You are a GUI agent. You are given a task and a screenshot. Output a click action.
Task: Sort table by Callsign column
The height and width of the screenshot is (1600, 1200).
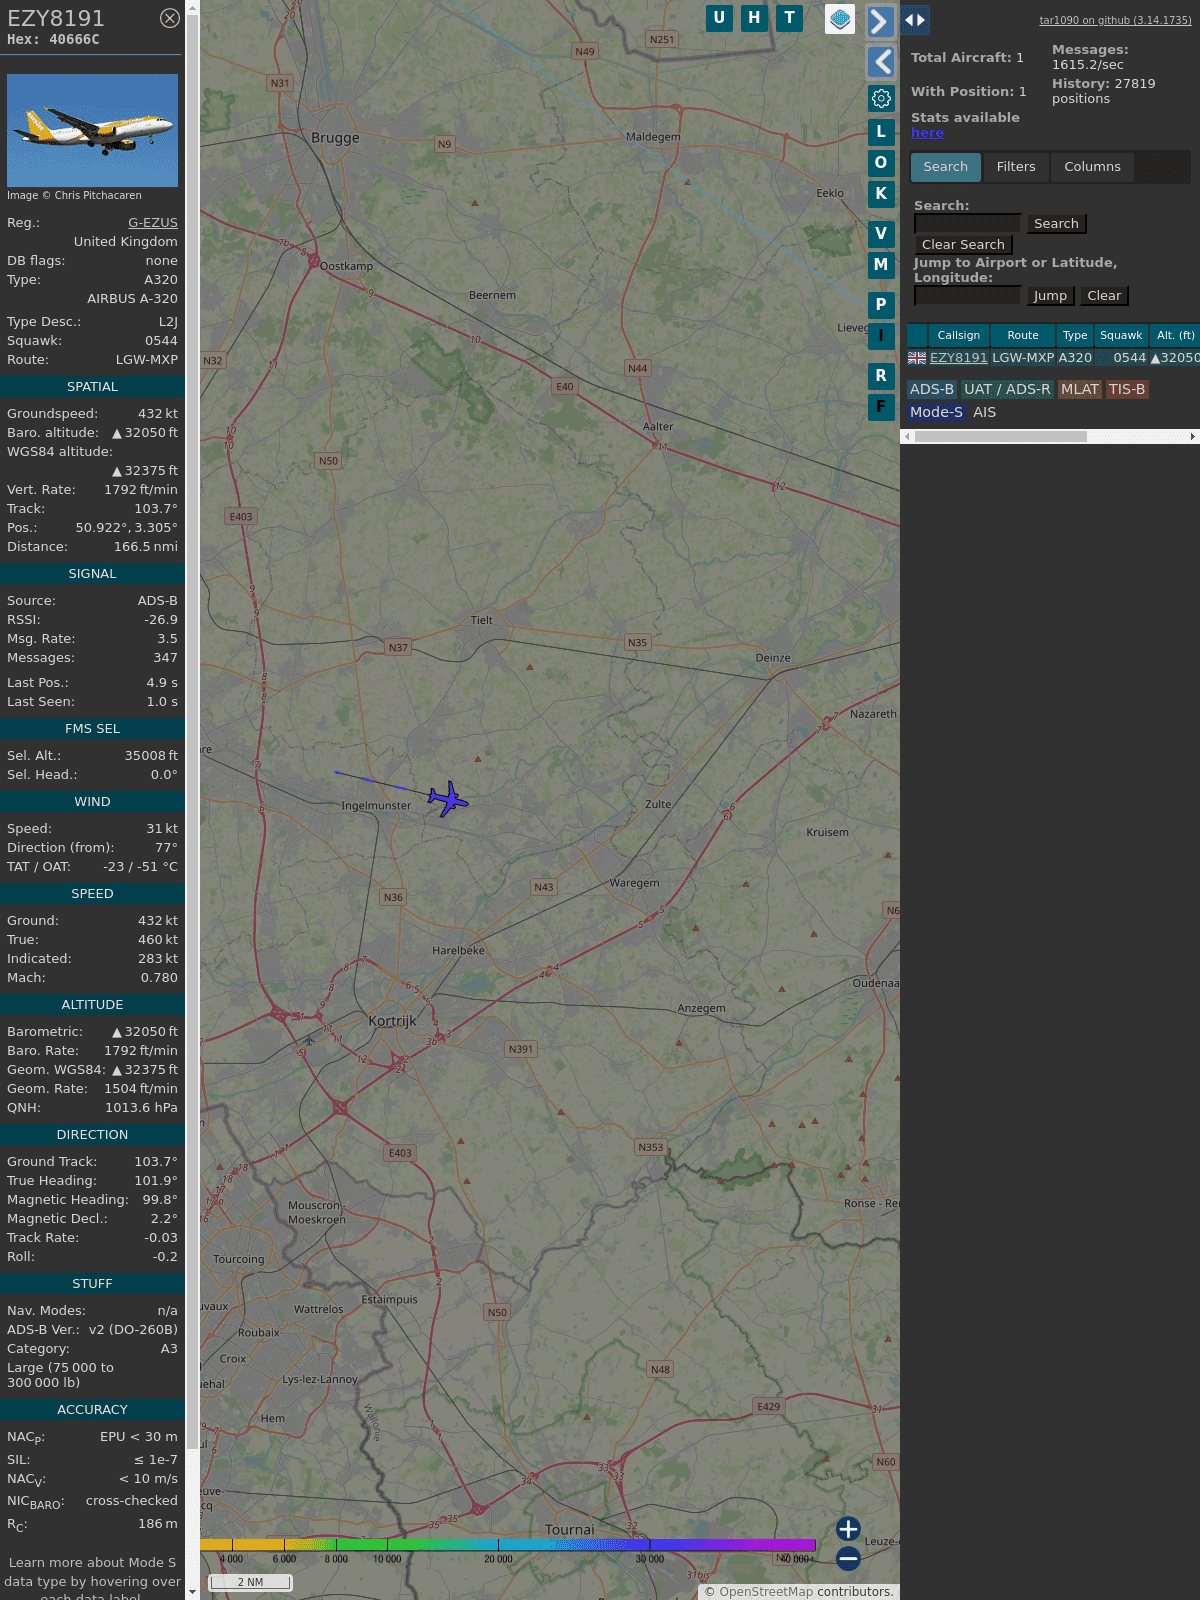click(x=958, y=335)
